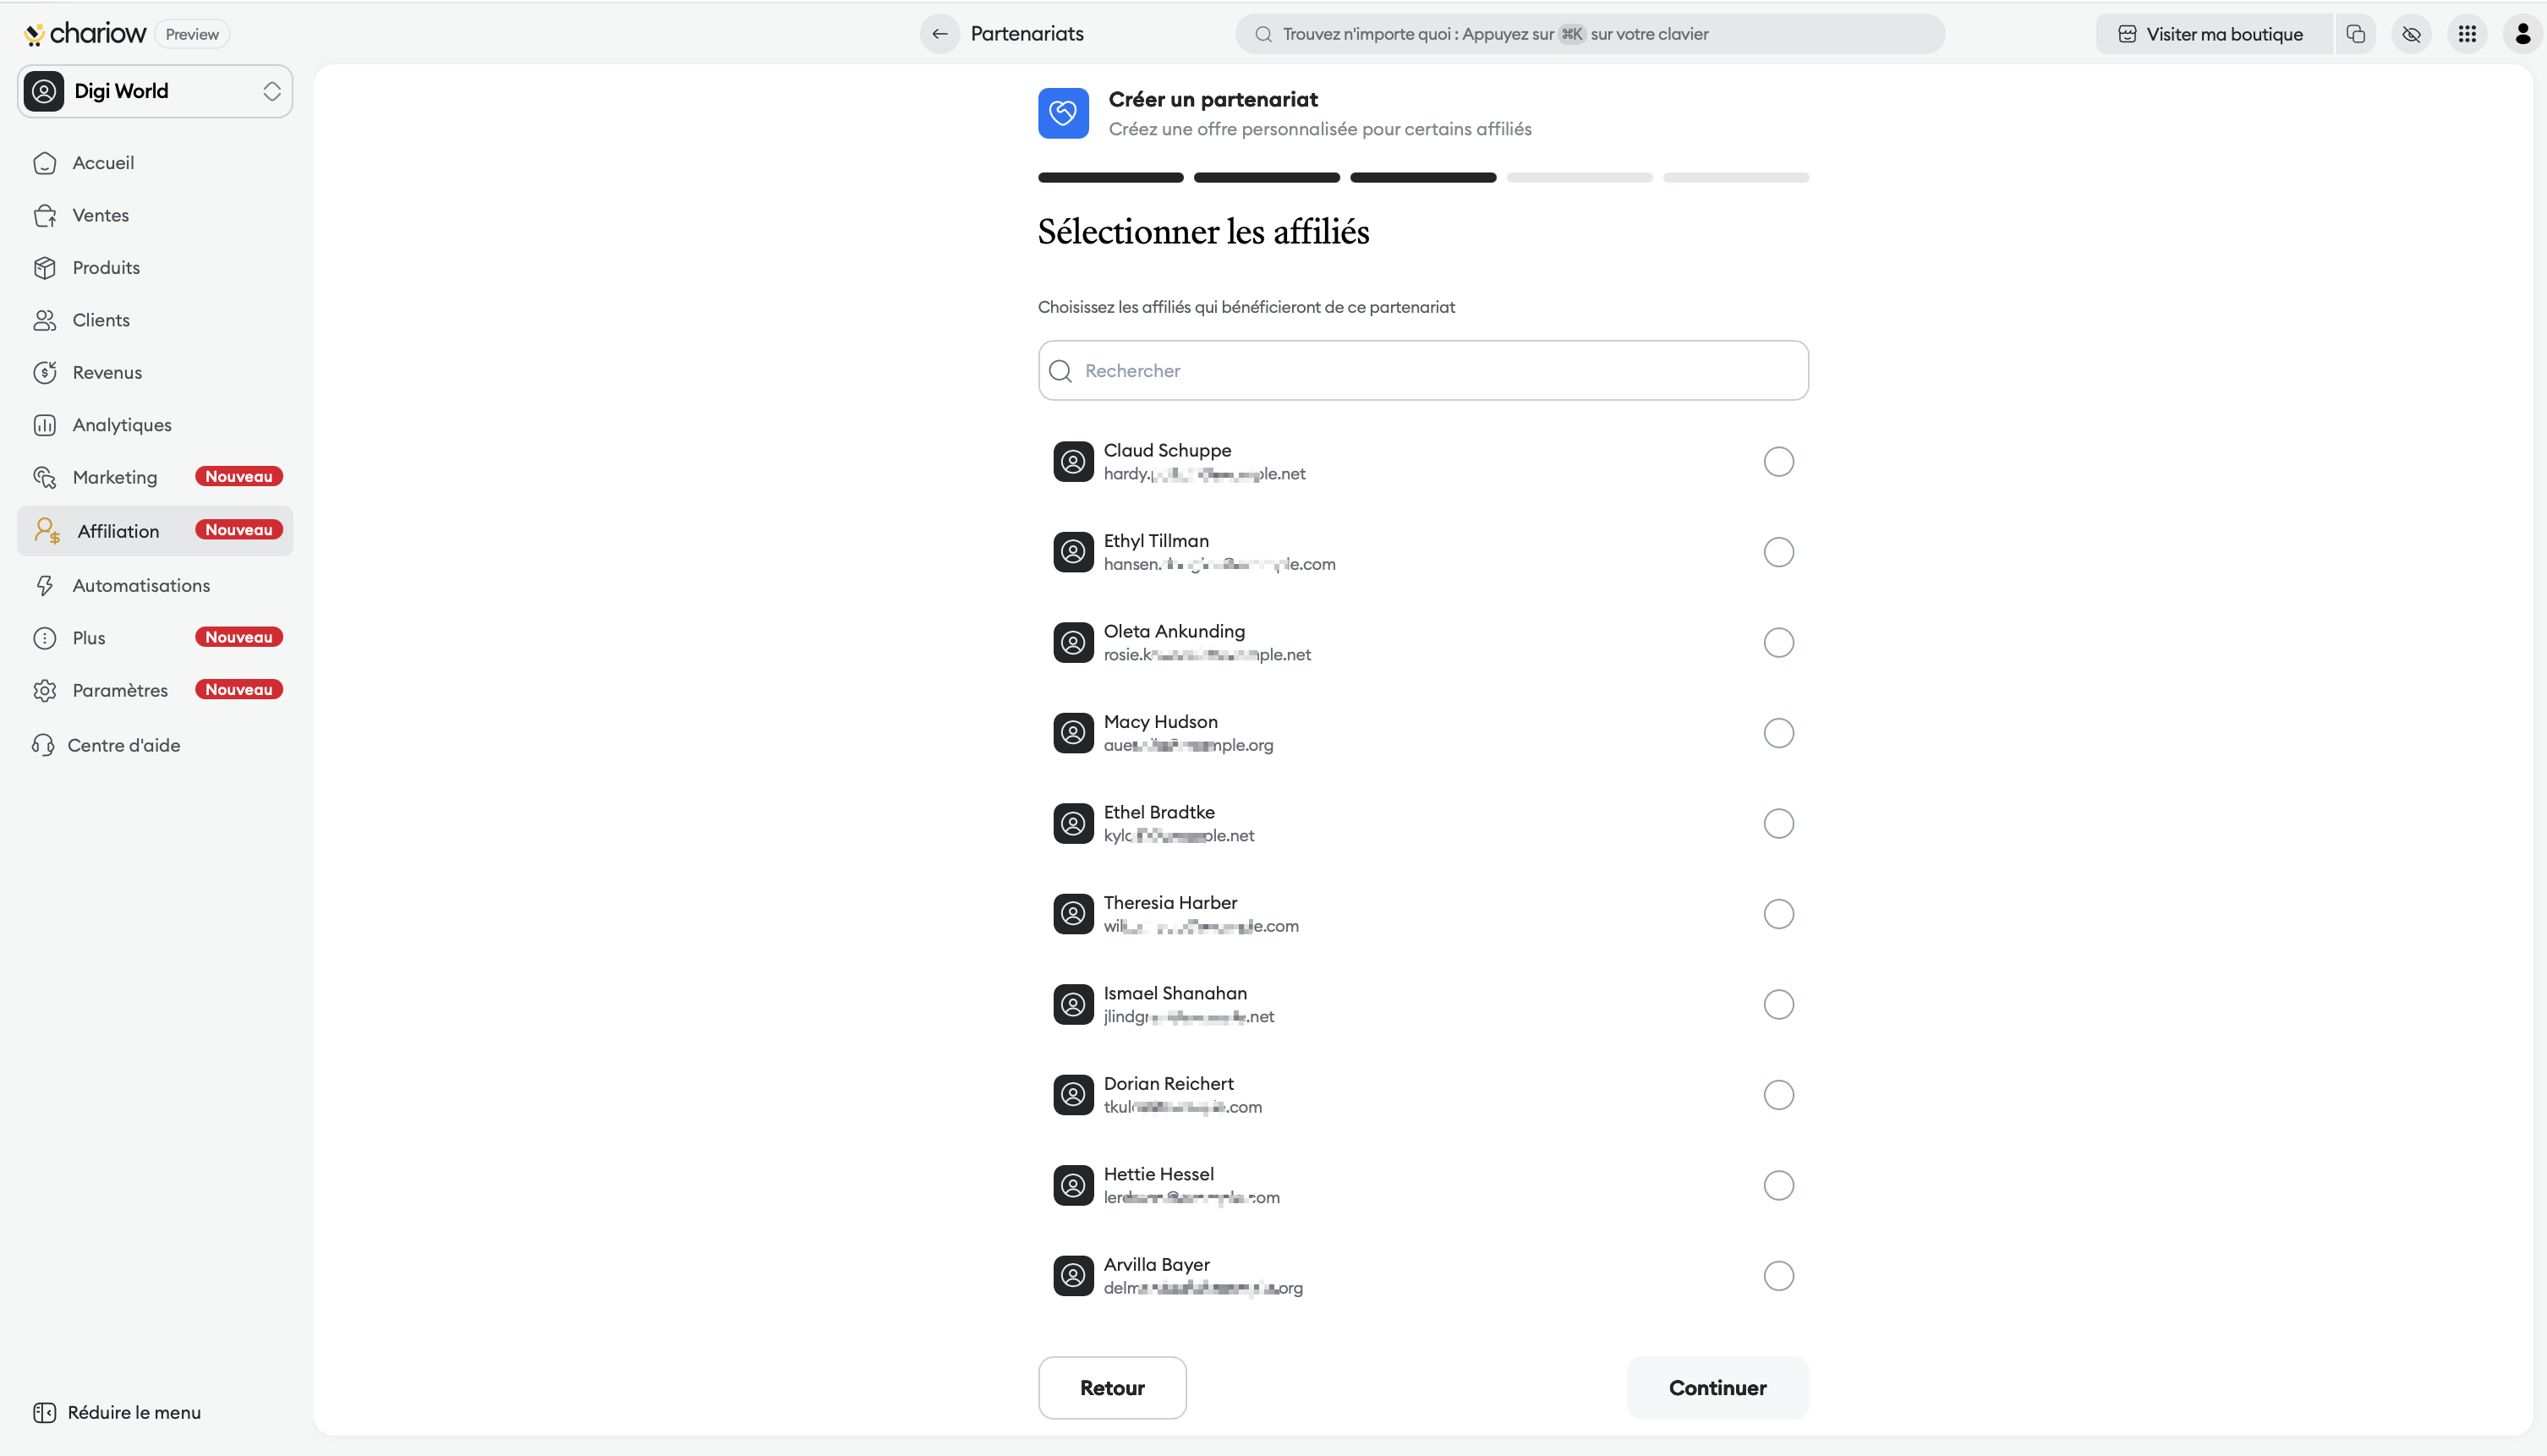Click the Centre d'aide headset icon
Viewport: 2547px width, 1456px height.
[x=43, y=745]
